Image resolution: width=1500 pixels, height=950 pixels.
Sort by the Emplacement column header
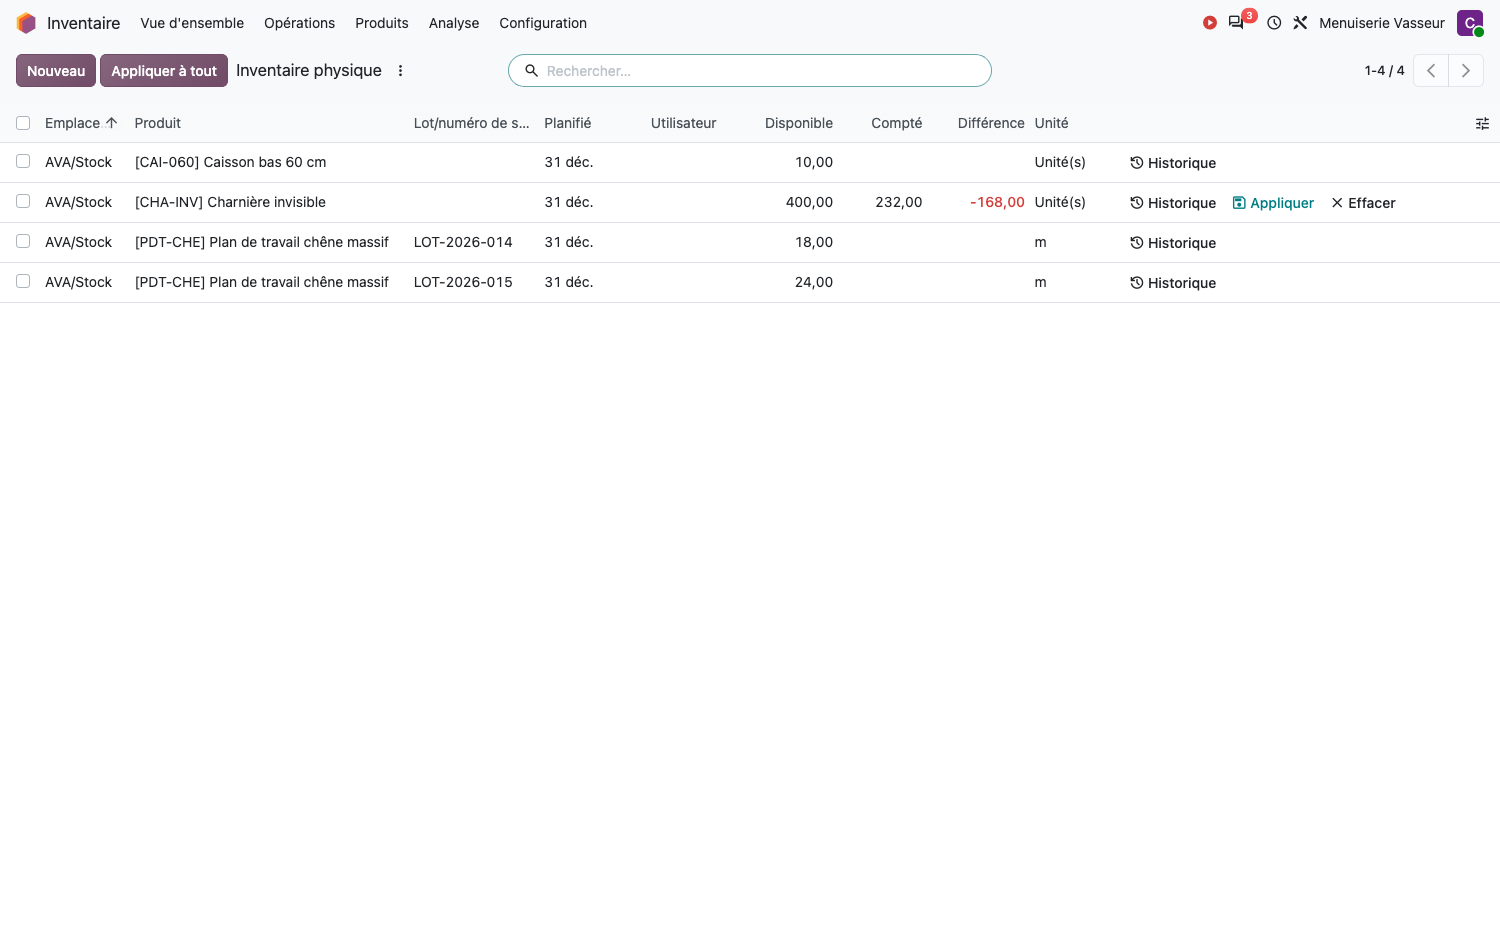81,123
